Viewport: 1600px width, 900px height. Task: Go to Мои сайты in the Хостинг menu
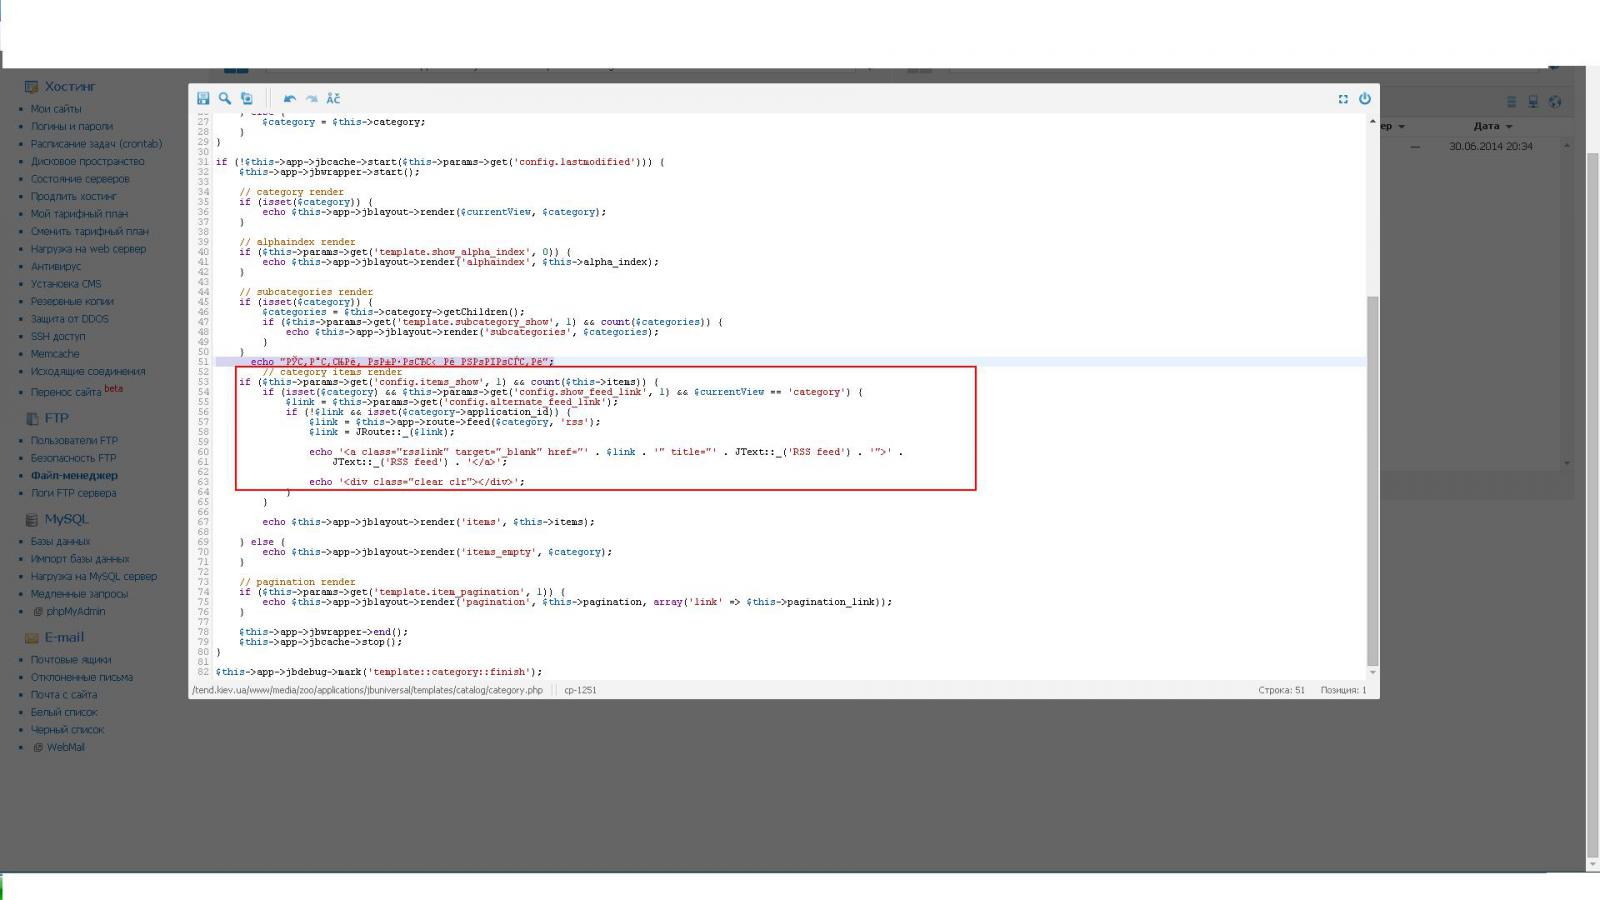click(56, 109)
